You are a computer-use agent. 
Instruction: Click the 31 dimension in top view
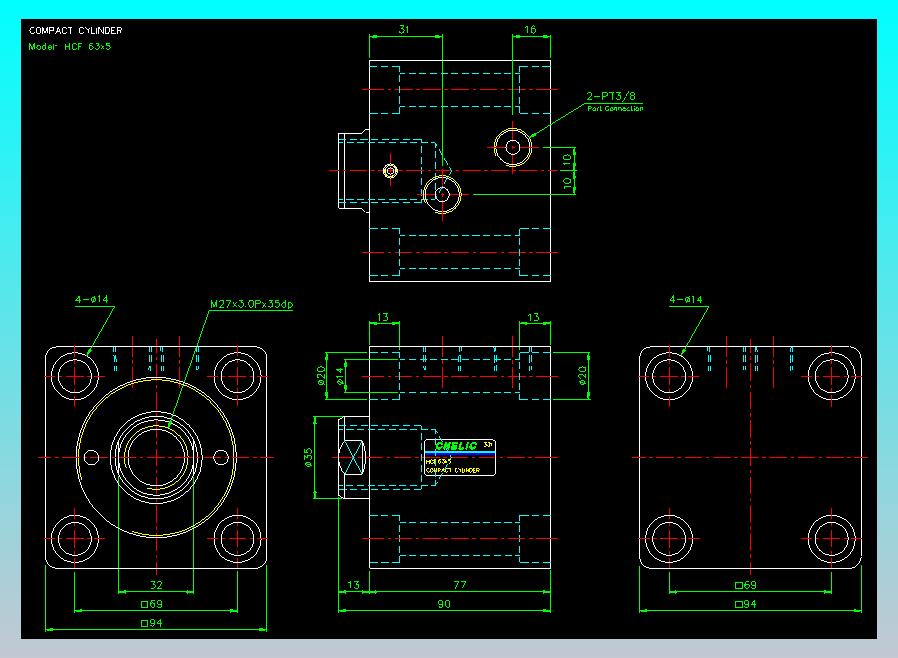(404, 29)
